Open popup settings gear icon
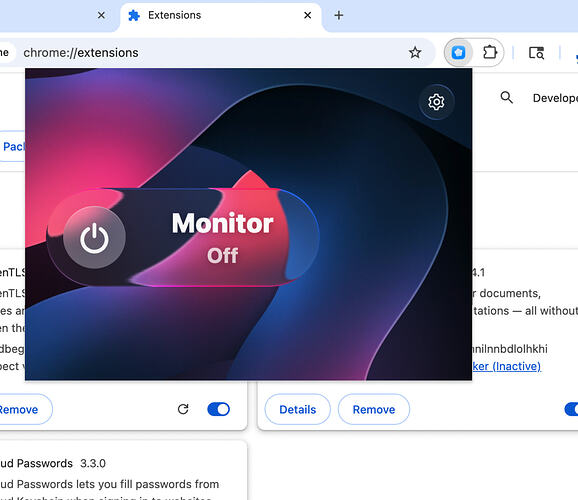 pos(436,102)
